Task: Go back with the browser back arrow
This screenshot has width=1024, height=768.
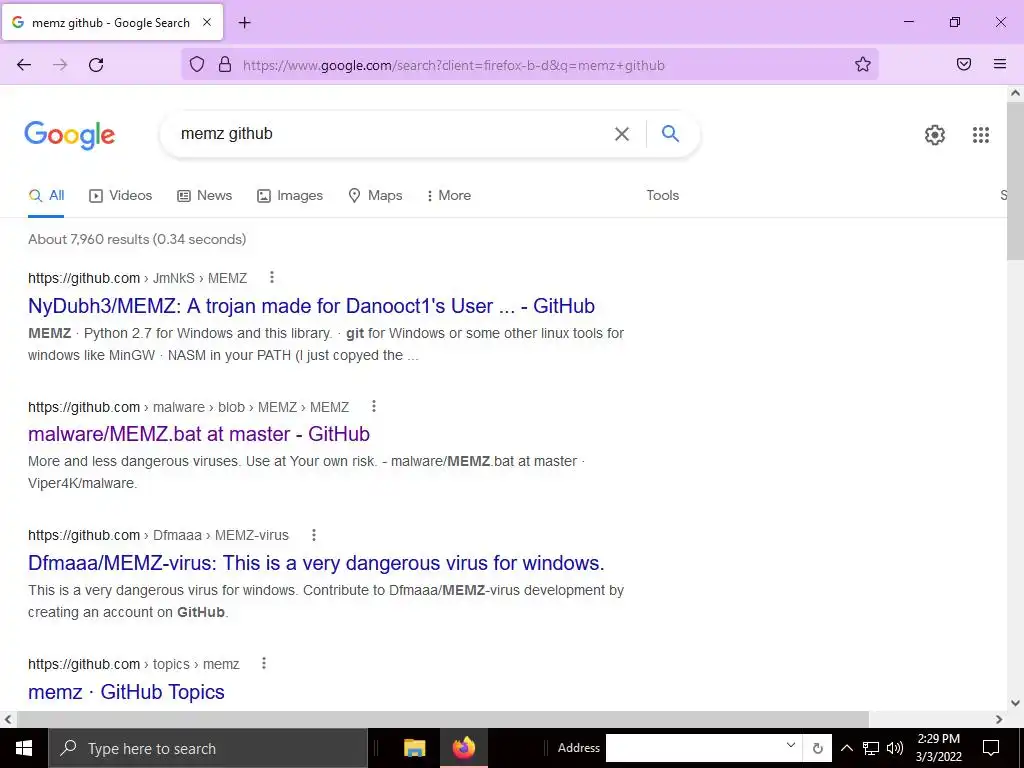Action: 24,65
